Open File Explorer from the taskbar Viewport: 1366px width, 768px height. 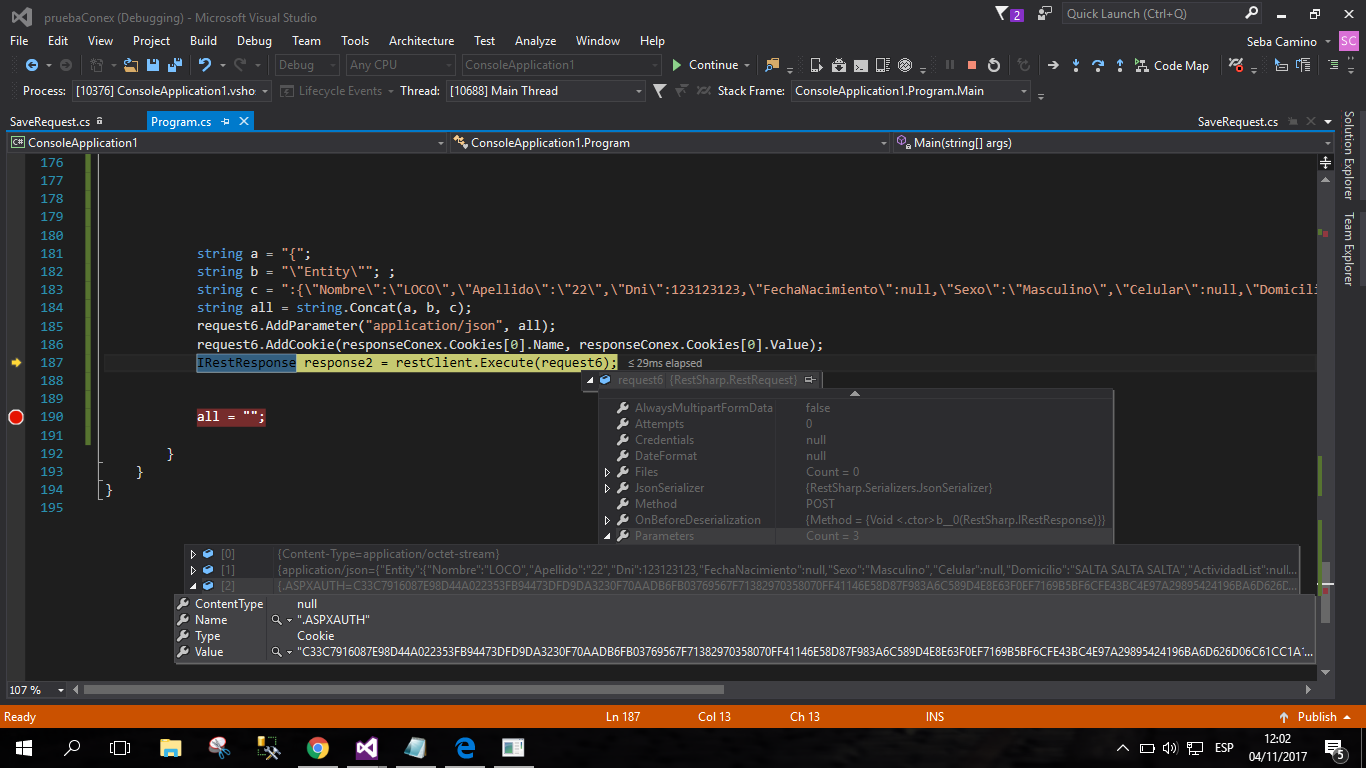tap(171, 747)
